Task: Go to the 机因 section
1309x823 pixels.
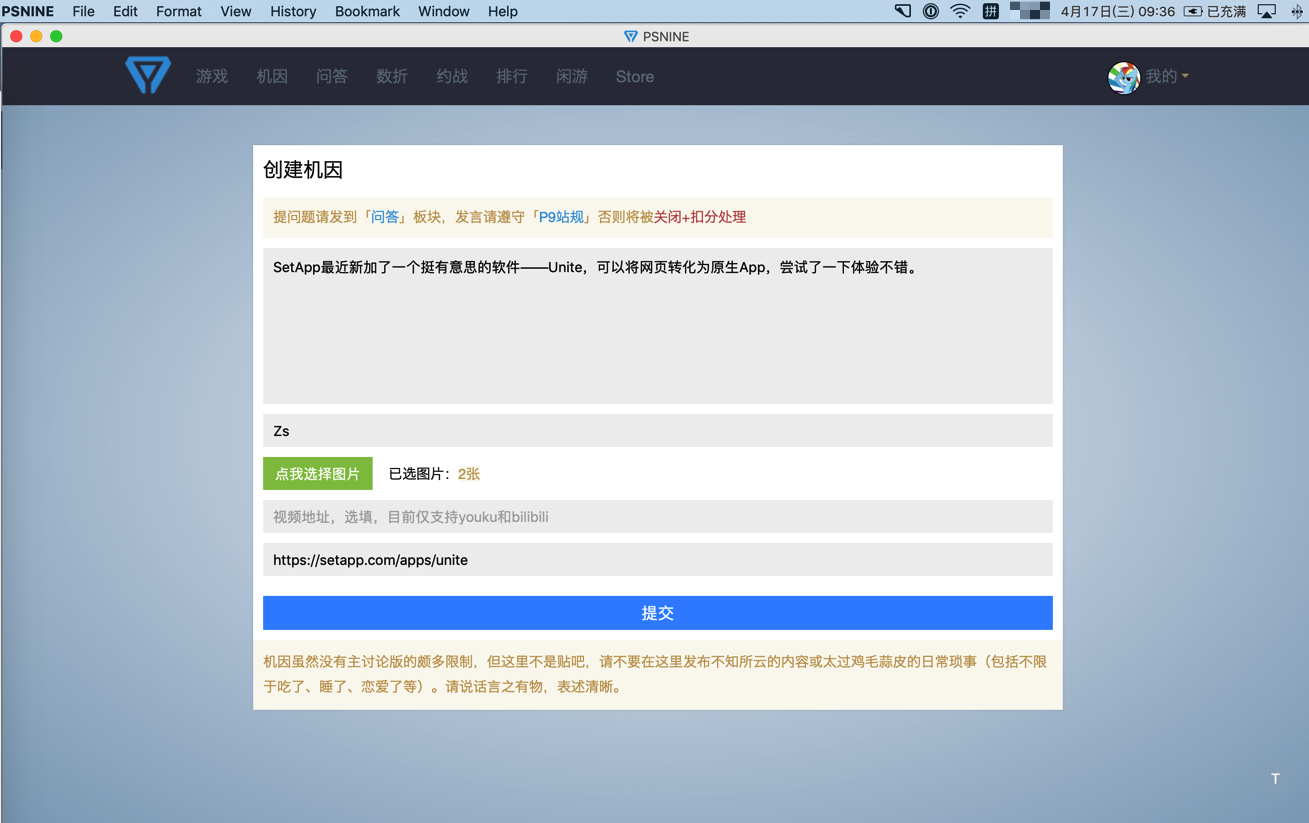Action: [x=272, y=76]
